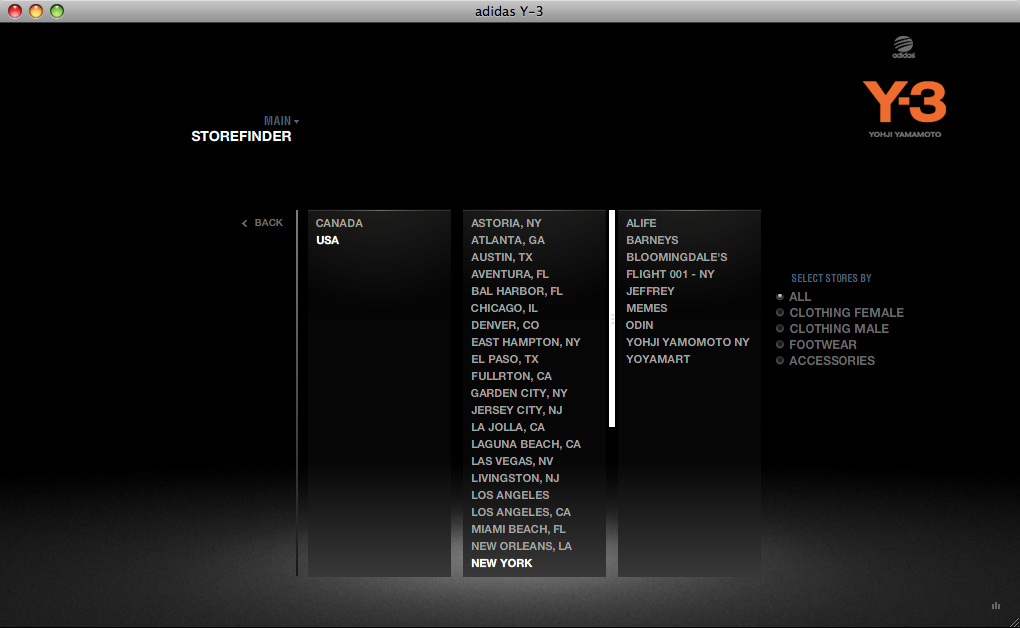This screenshot has width=1020, height=628.
Task: Select CHICAGO, IL from the city list
Action: click(x=504, y=308)
